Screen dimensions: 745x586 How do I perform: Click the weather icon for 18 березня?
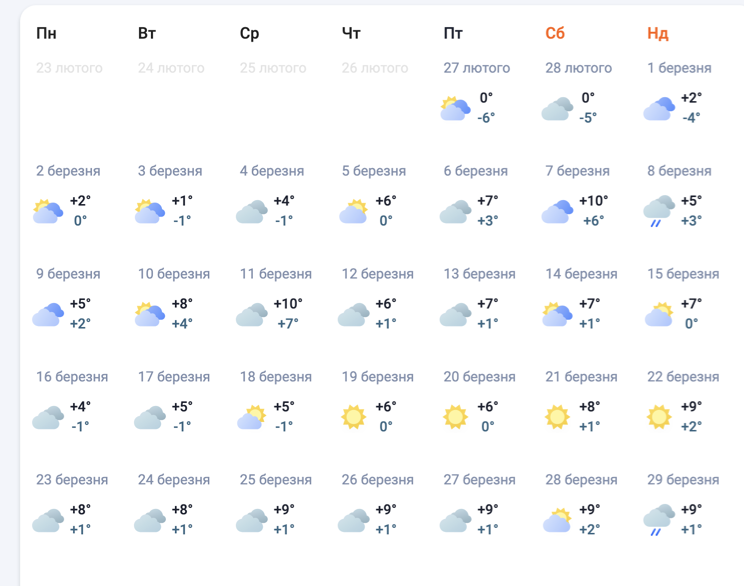pyautogui.click(x=251, y=416)
